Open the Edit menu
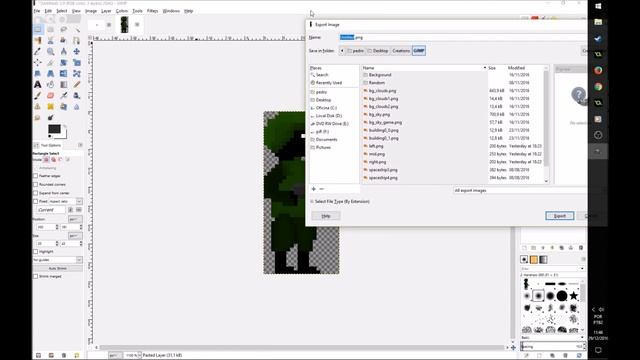 48,11
